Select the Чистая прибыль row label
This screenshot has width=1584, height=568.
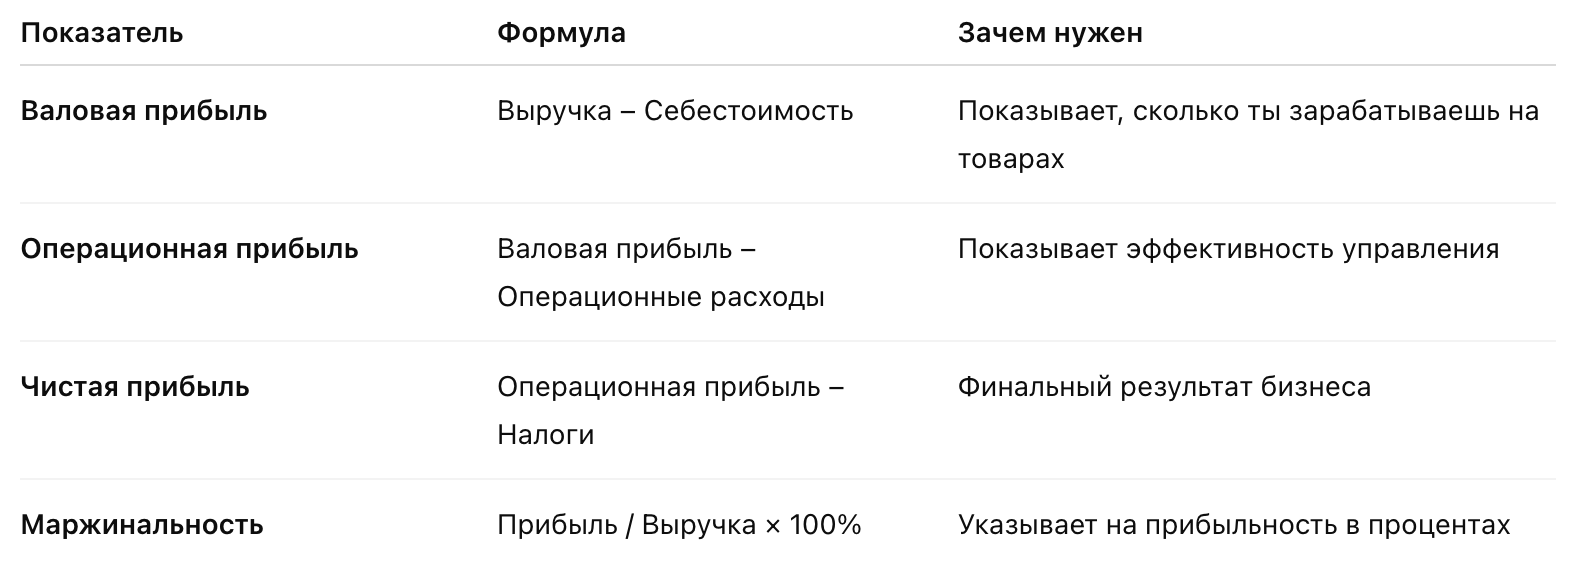point(135,387)
